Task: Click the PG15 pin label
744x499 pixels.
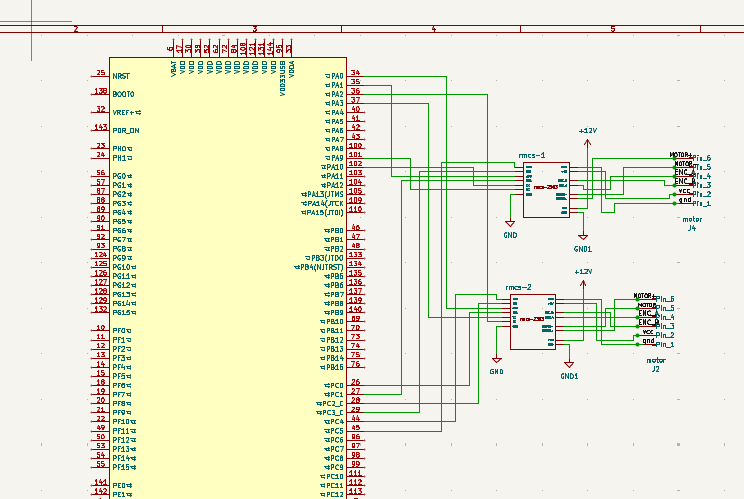Action: [x=124, y=313]
